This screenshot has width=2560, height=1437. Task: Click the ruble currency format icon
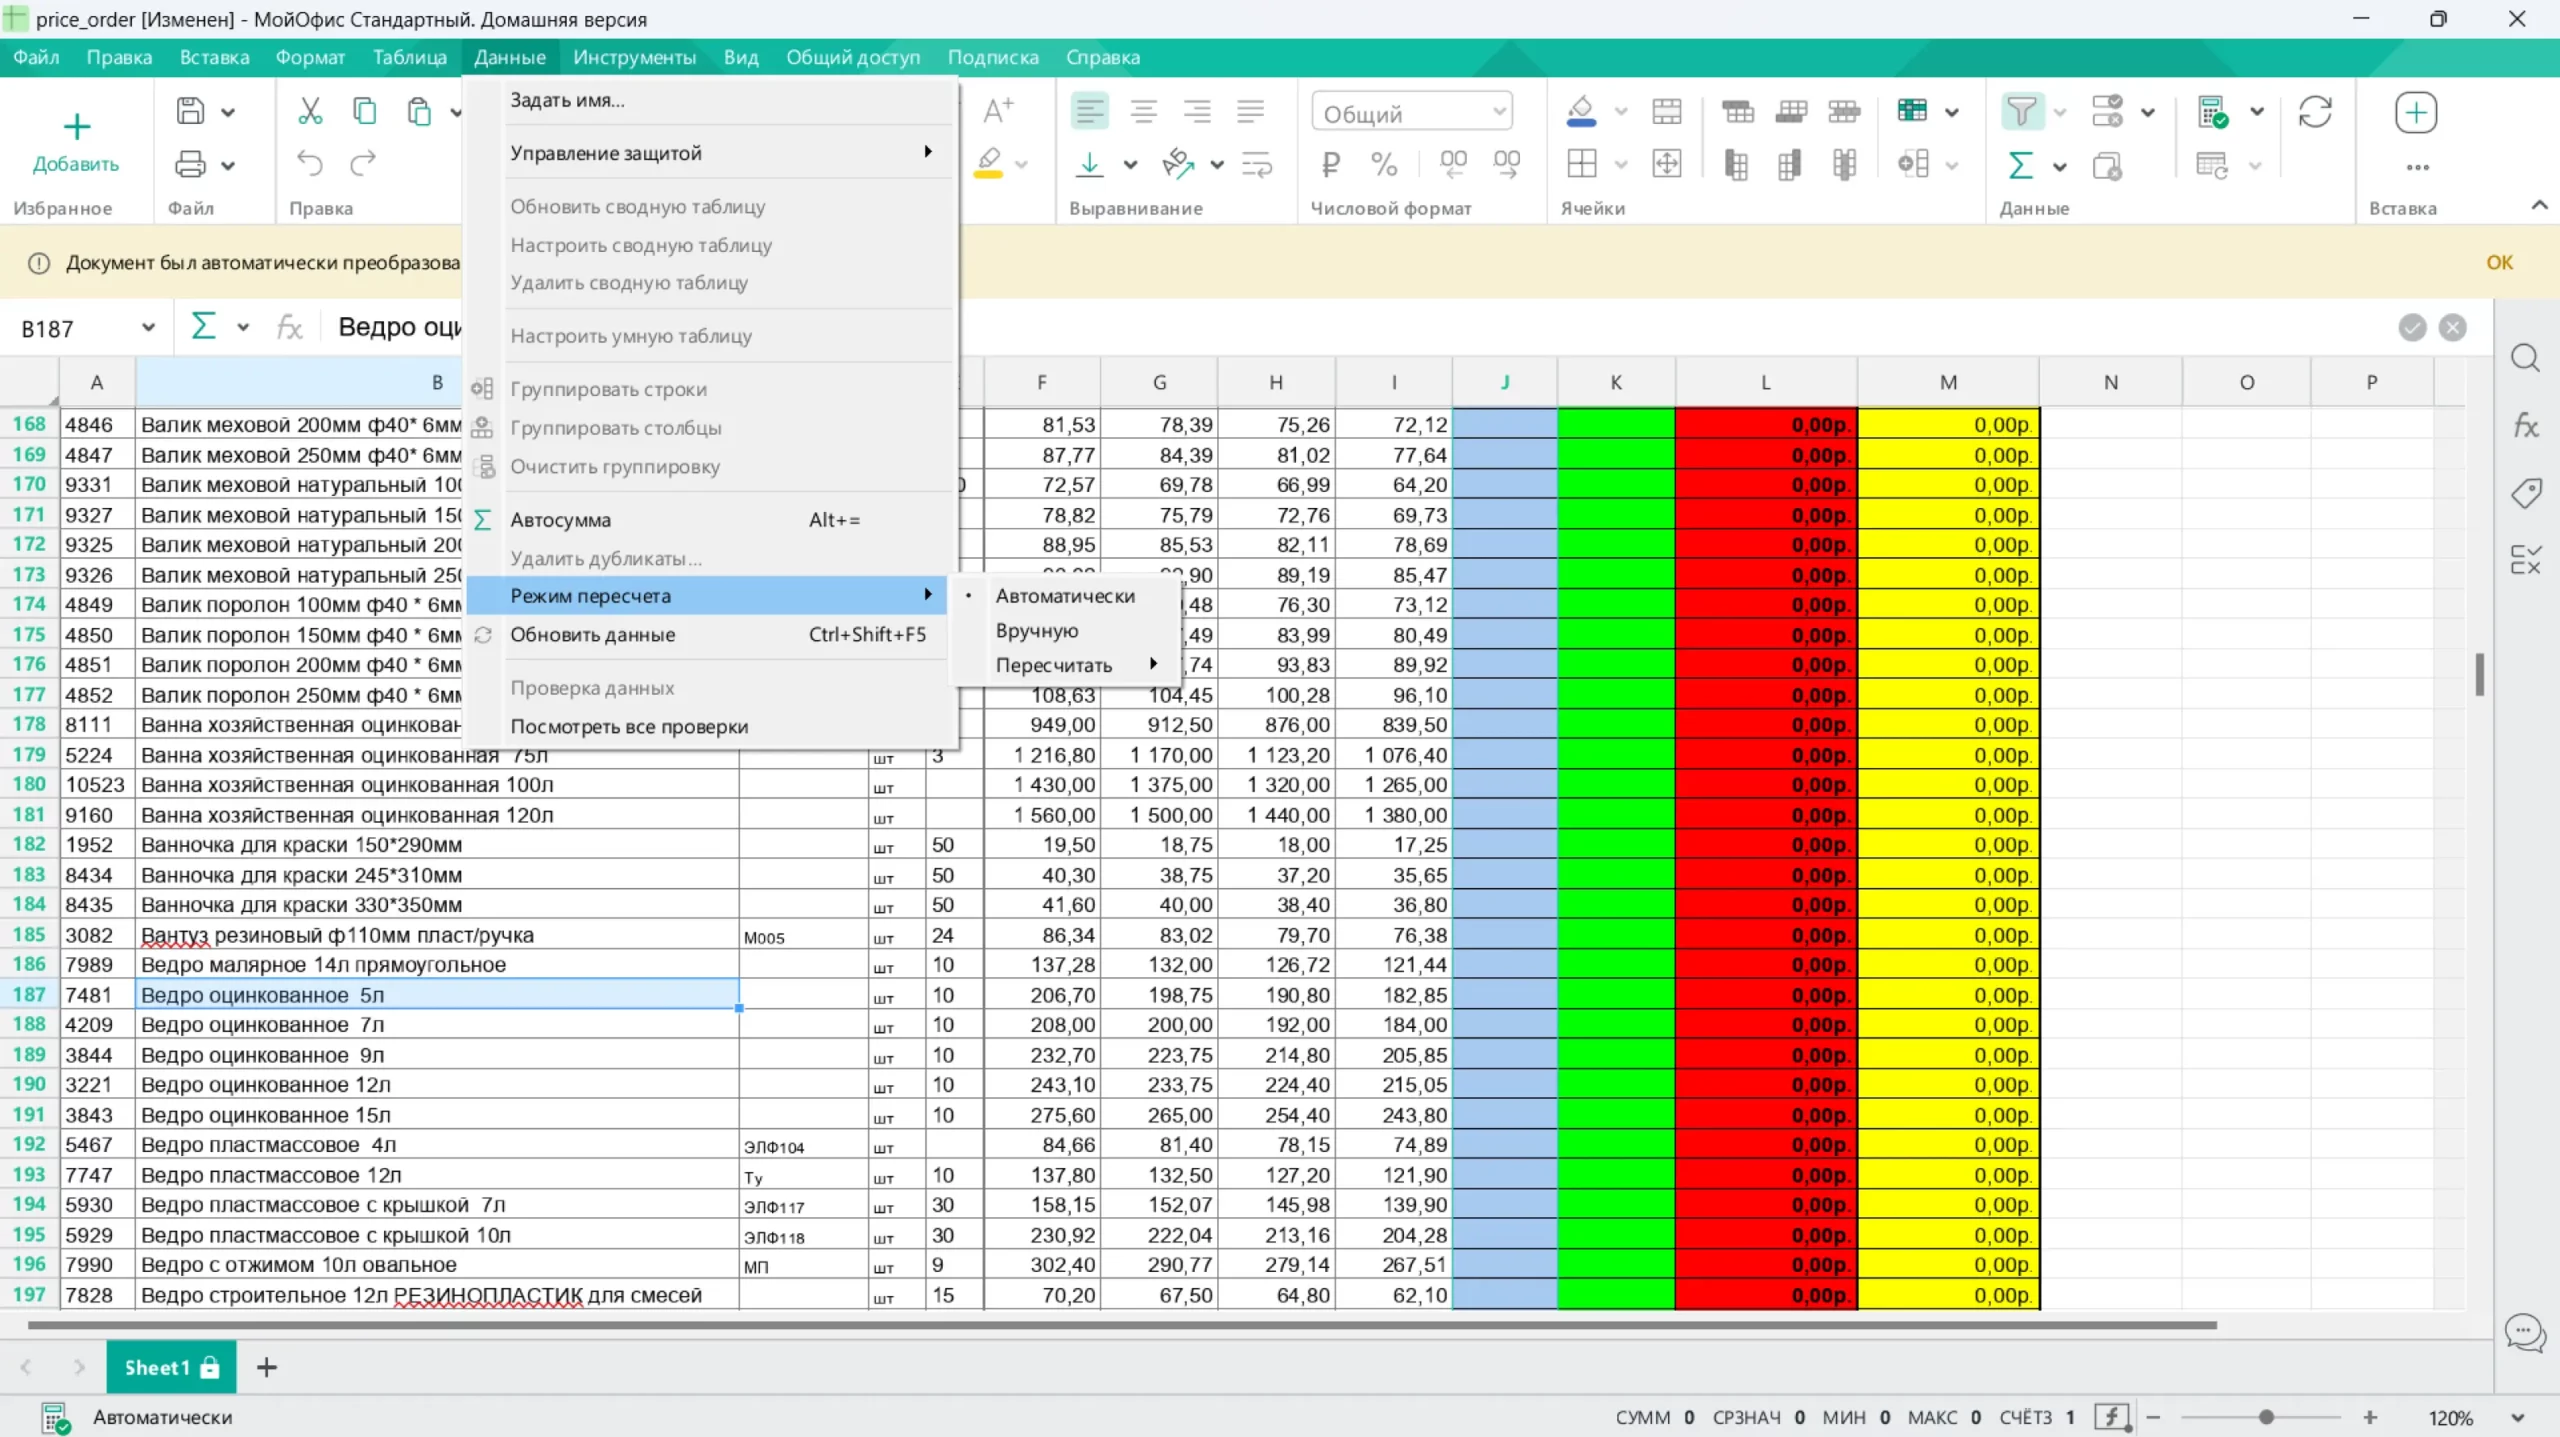click(1330, 164)
